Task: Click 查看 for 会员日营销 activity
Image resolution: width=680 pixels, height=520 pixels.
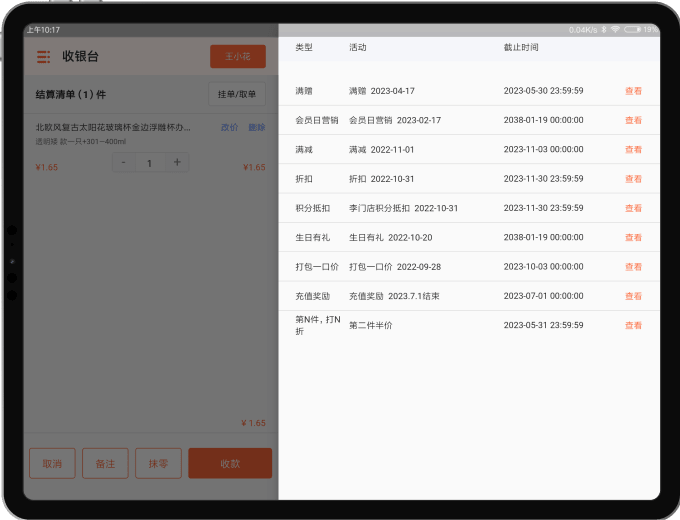Action: (x=633, y=120)
